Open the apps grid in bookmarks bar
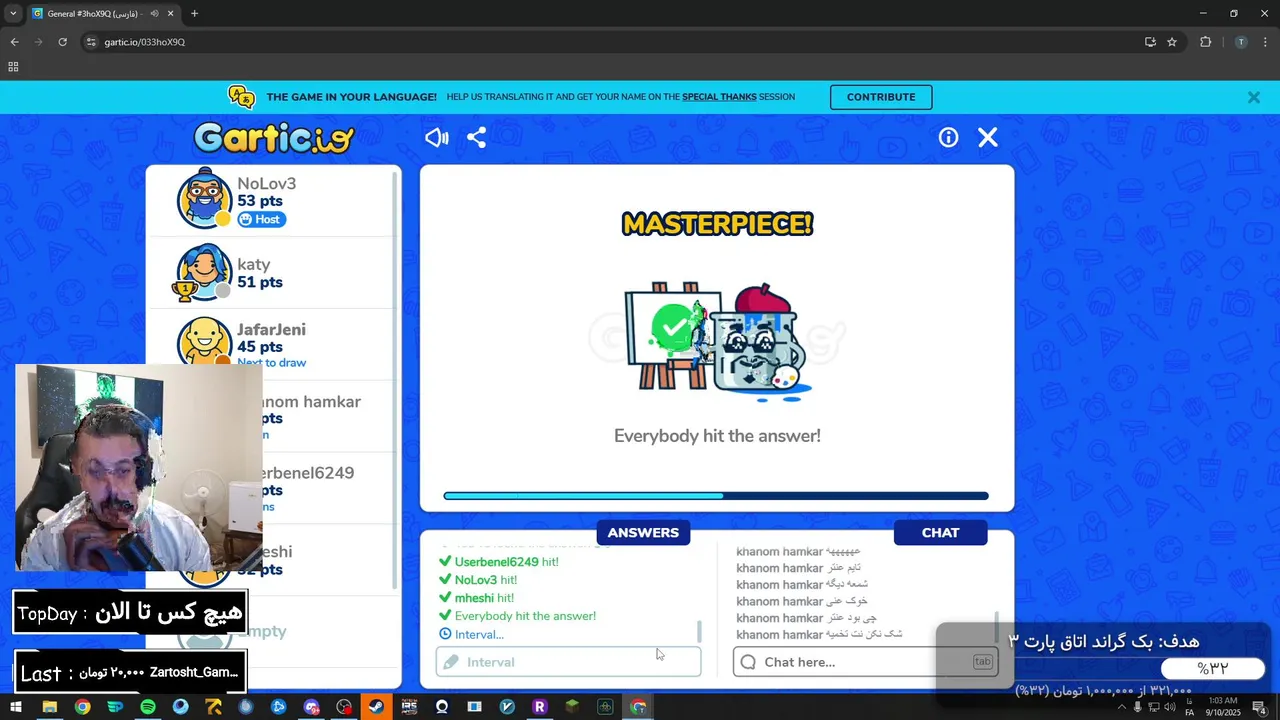1280x720 pixels. pos(13,67)
